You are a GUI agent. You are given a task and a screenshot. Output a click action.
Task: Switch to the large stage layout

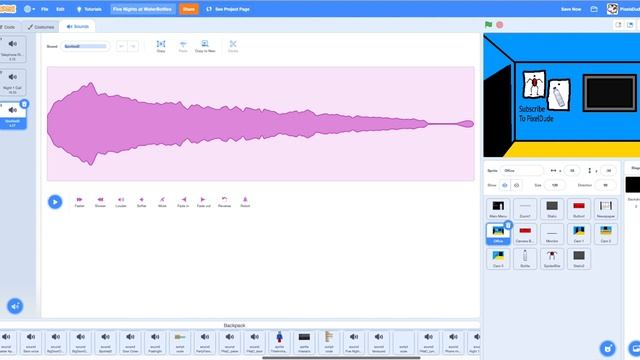point(630,25)
